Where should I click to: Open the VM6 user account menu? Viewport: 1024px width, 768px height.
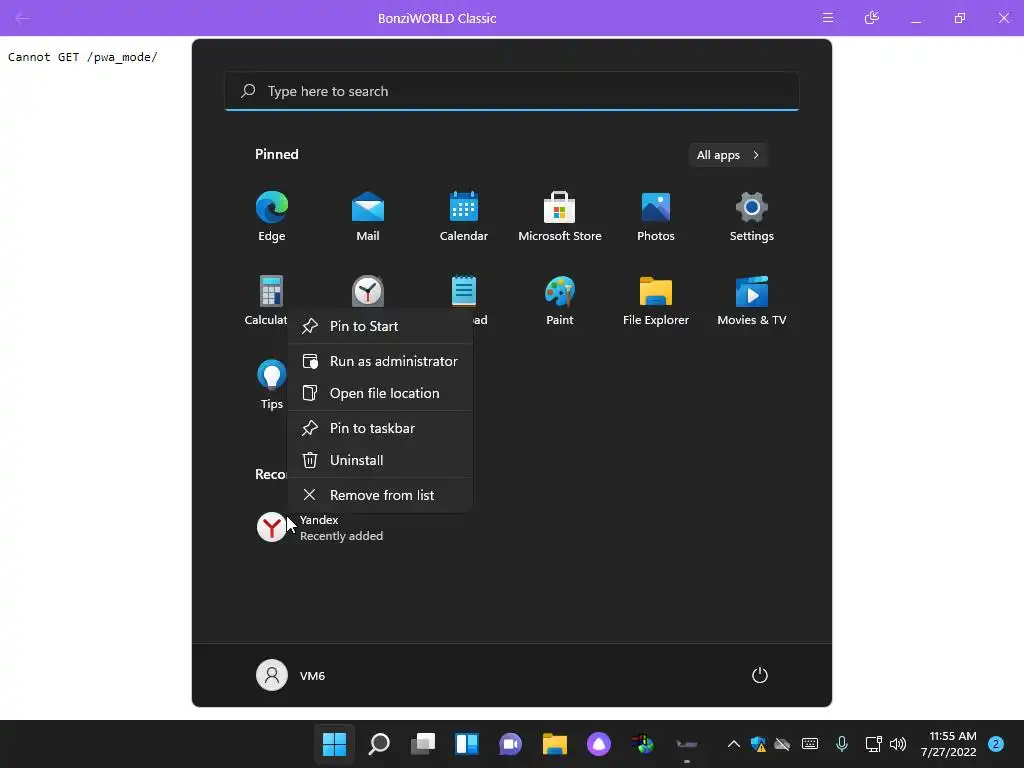(x=291, y=675)
